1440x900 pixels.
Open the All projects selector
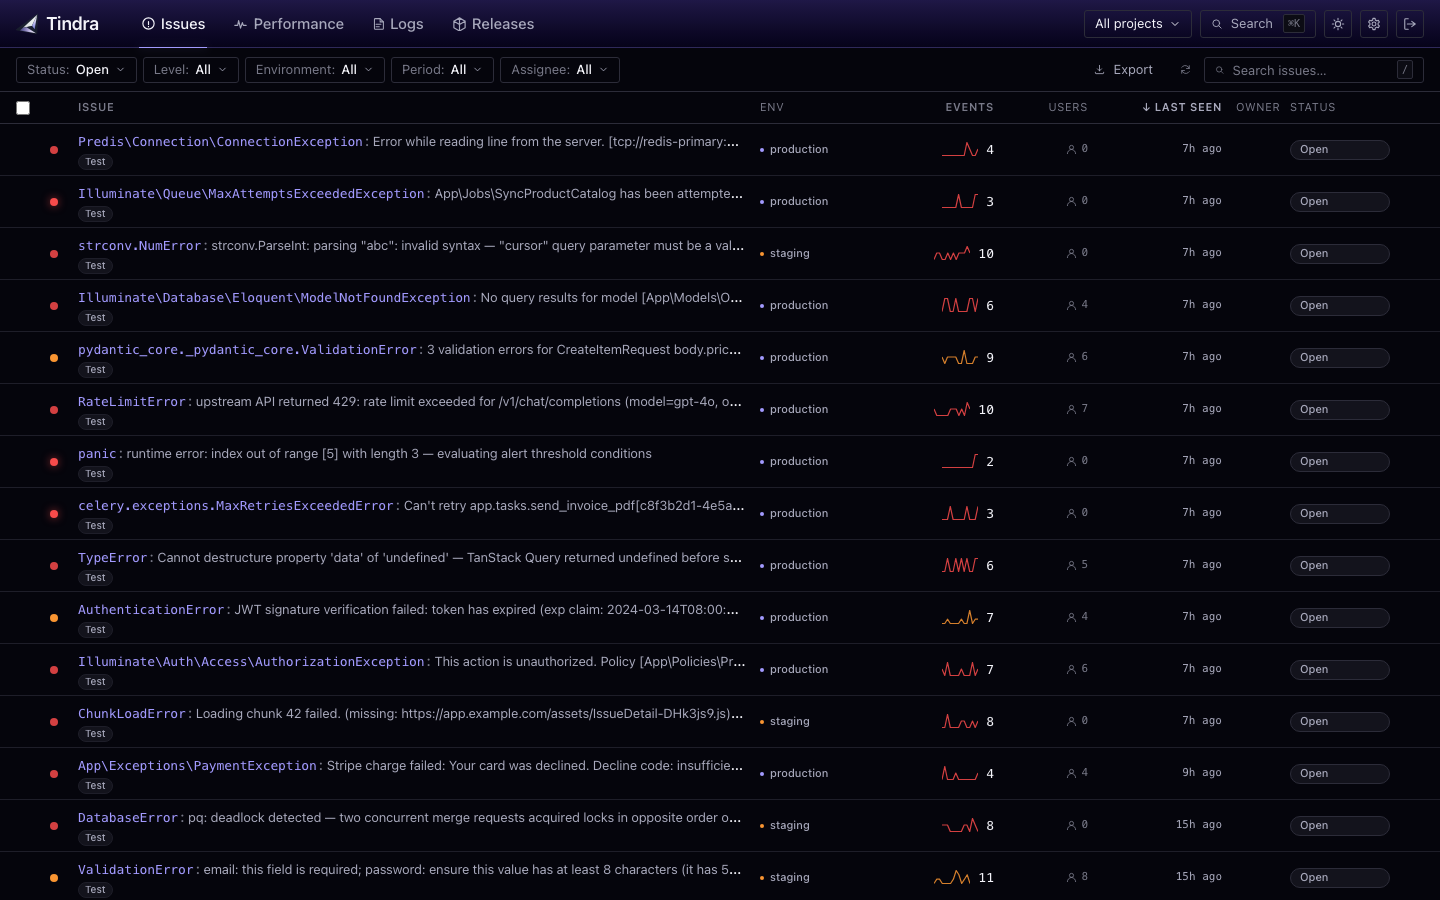[1138, 24]
